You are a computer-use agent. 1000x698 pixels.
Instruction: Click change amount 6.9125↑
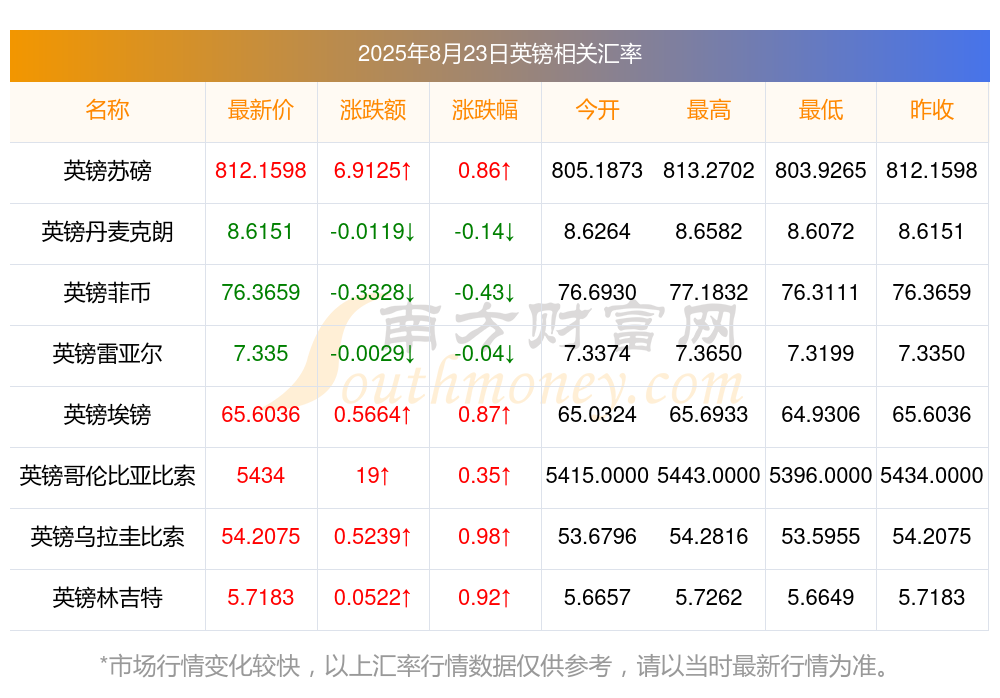click(x=372, y=170)
